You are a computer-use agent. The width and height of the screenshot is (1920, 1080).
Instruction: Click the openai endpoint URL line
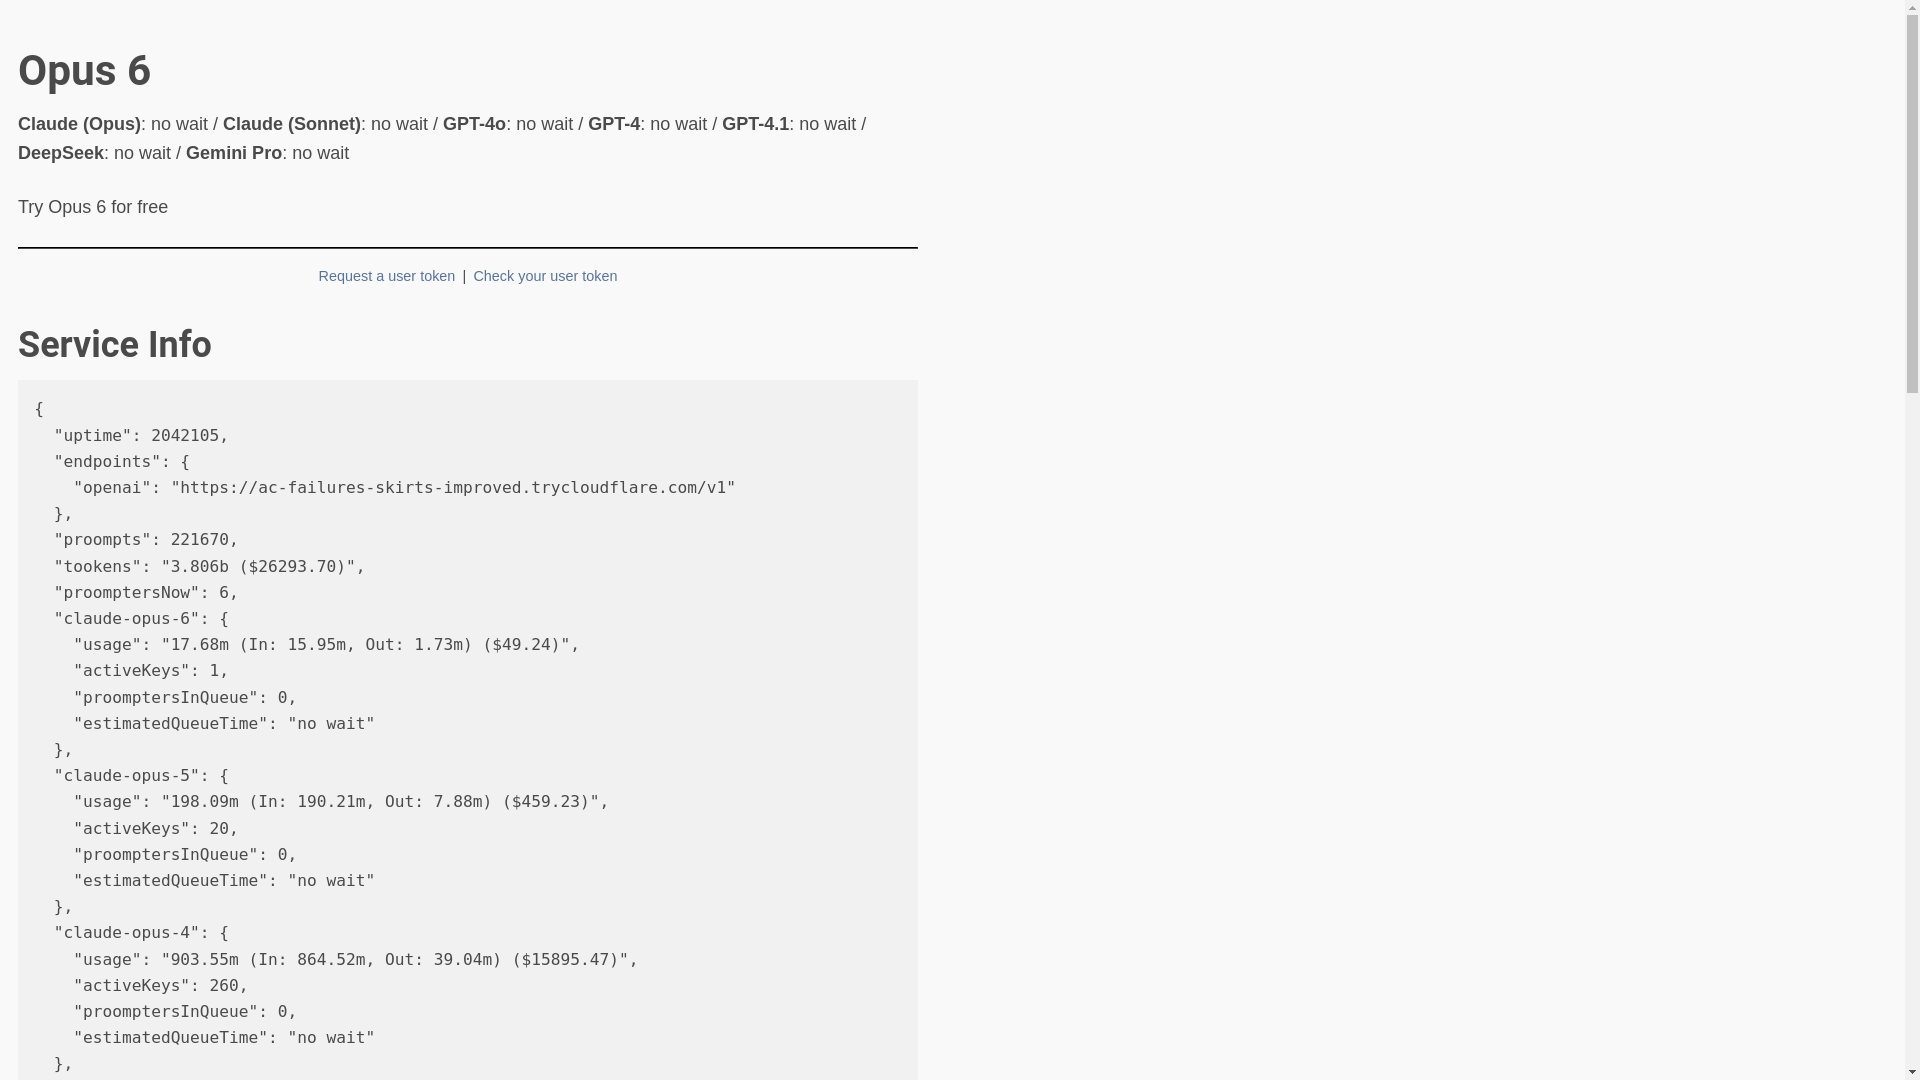(404, 488)
